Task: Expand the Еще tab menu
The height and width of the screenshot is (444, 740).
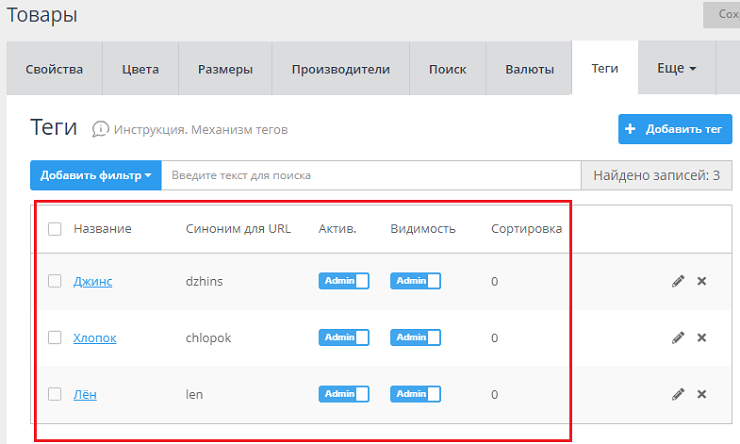Action: tap(676, 69)
